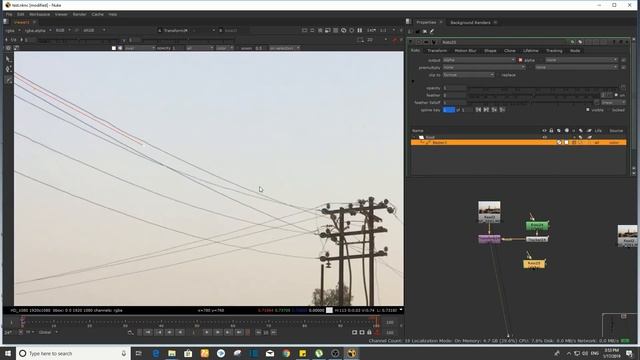Open the Tracking tab
The image size is (640, 360).
554,51
